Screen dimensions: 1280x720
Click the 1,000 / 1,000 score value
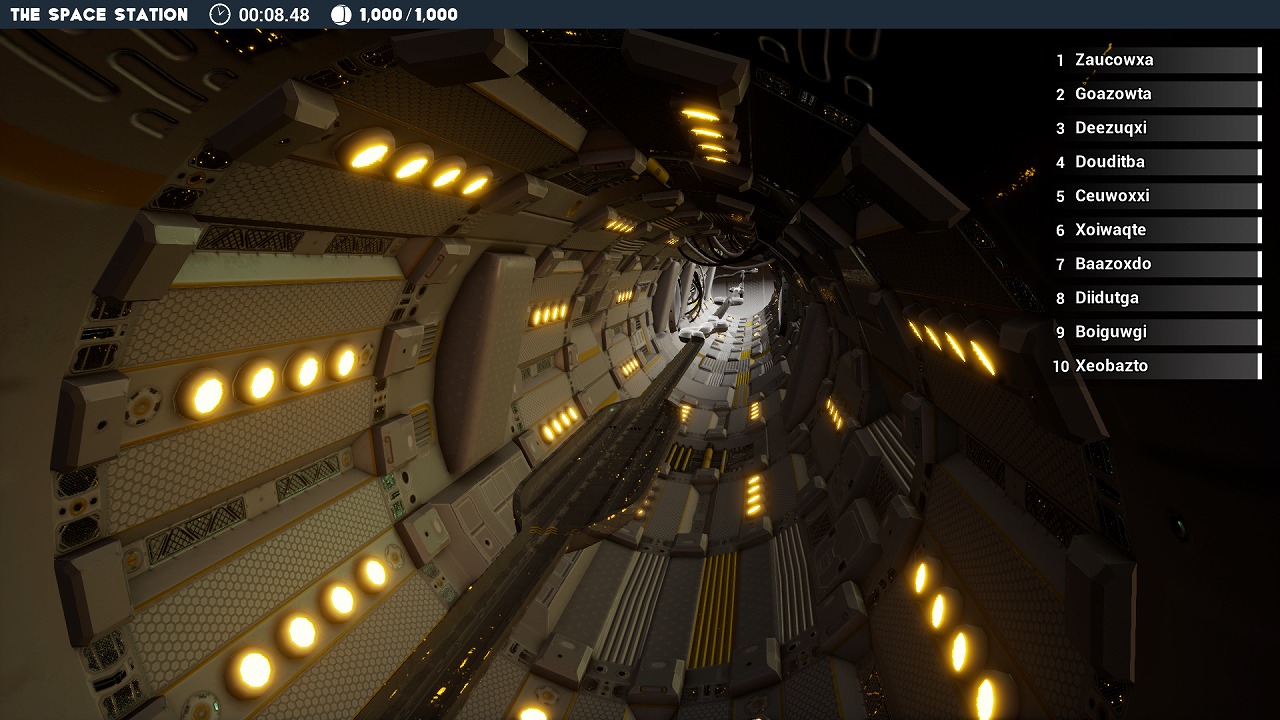click(408, 15)
